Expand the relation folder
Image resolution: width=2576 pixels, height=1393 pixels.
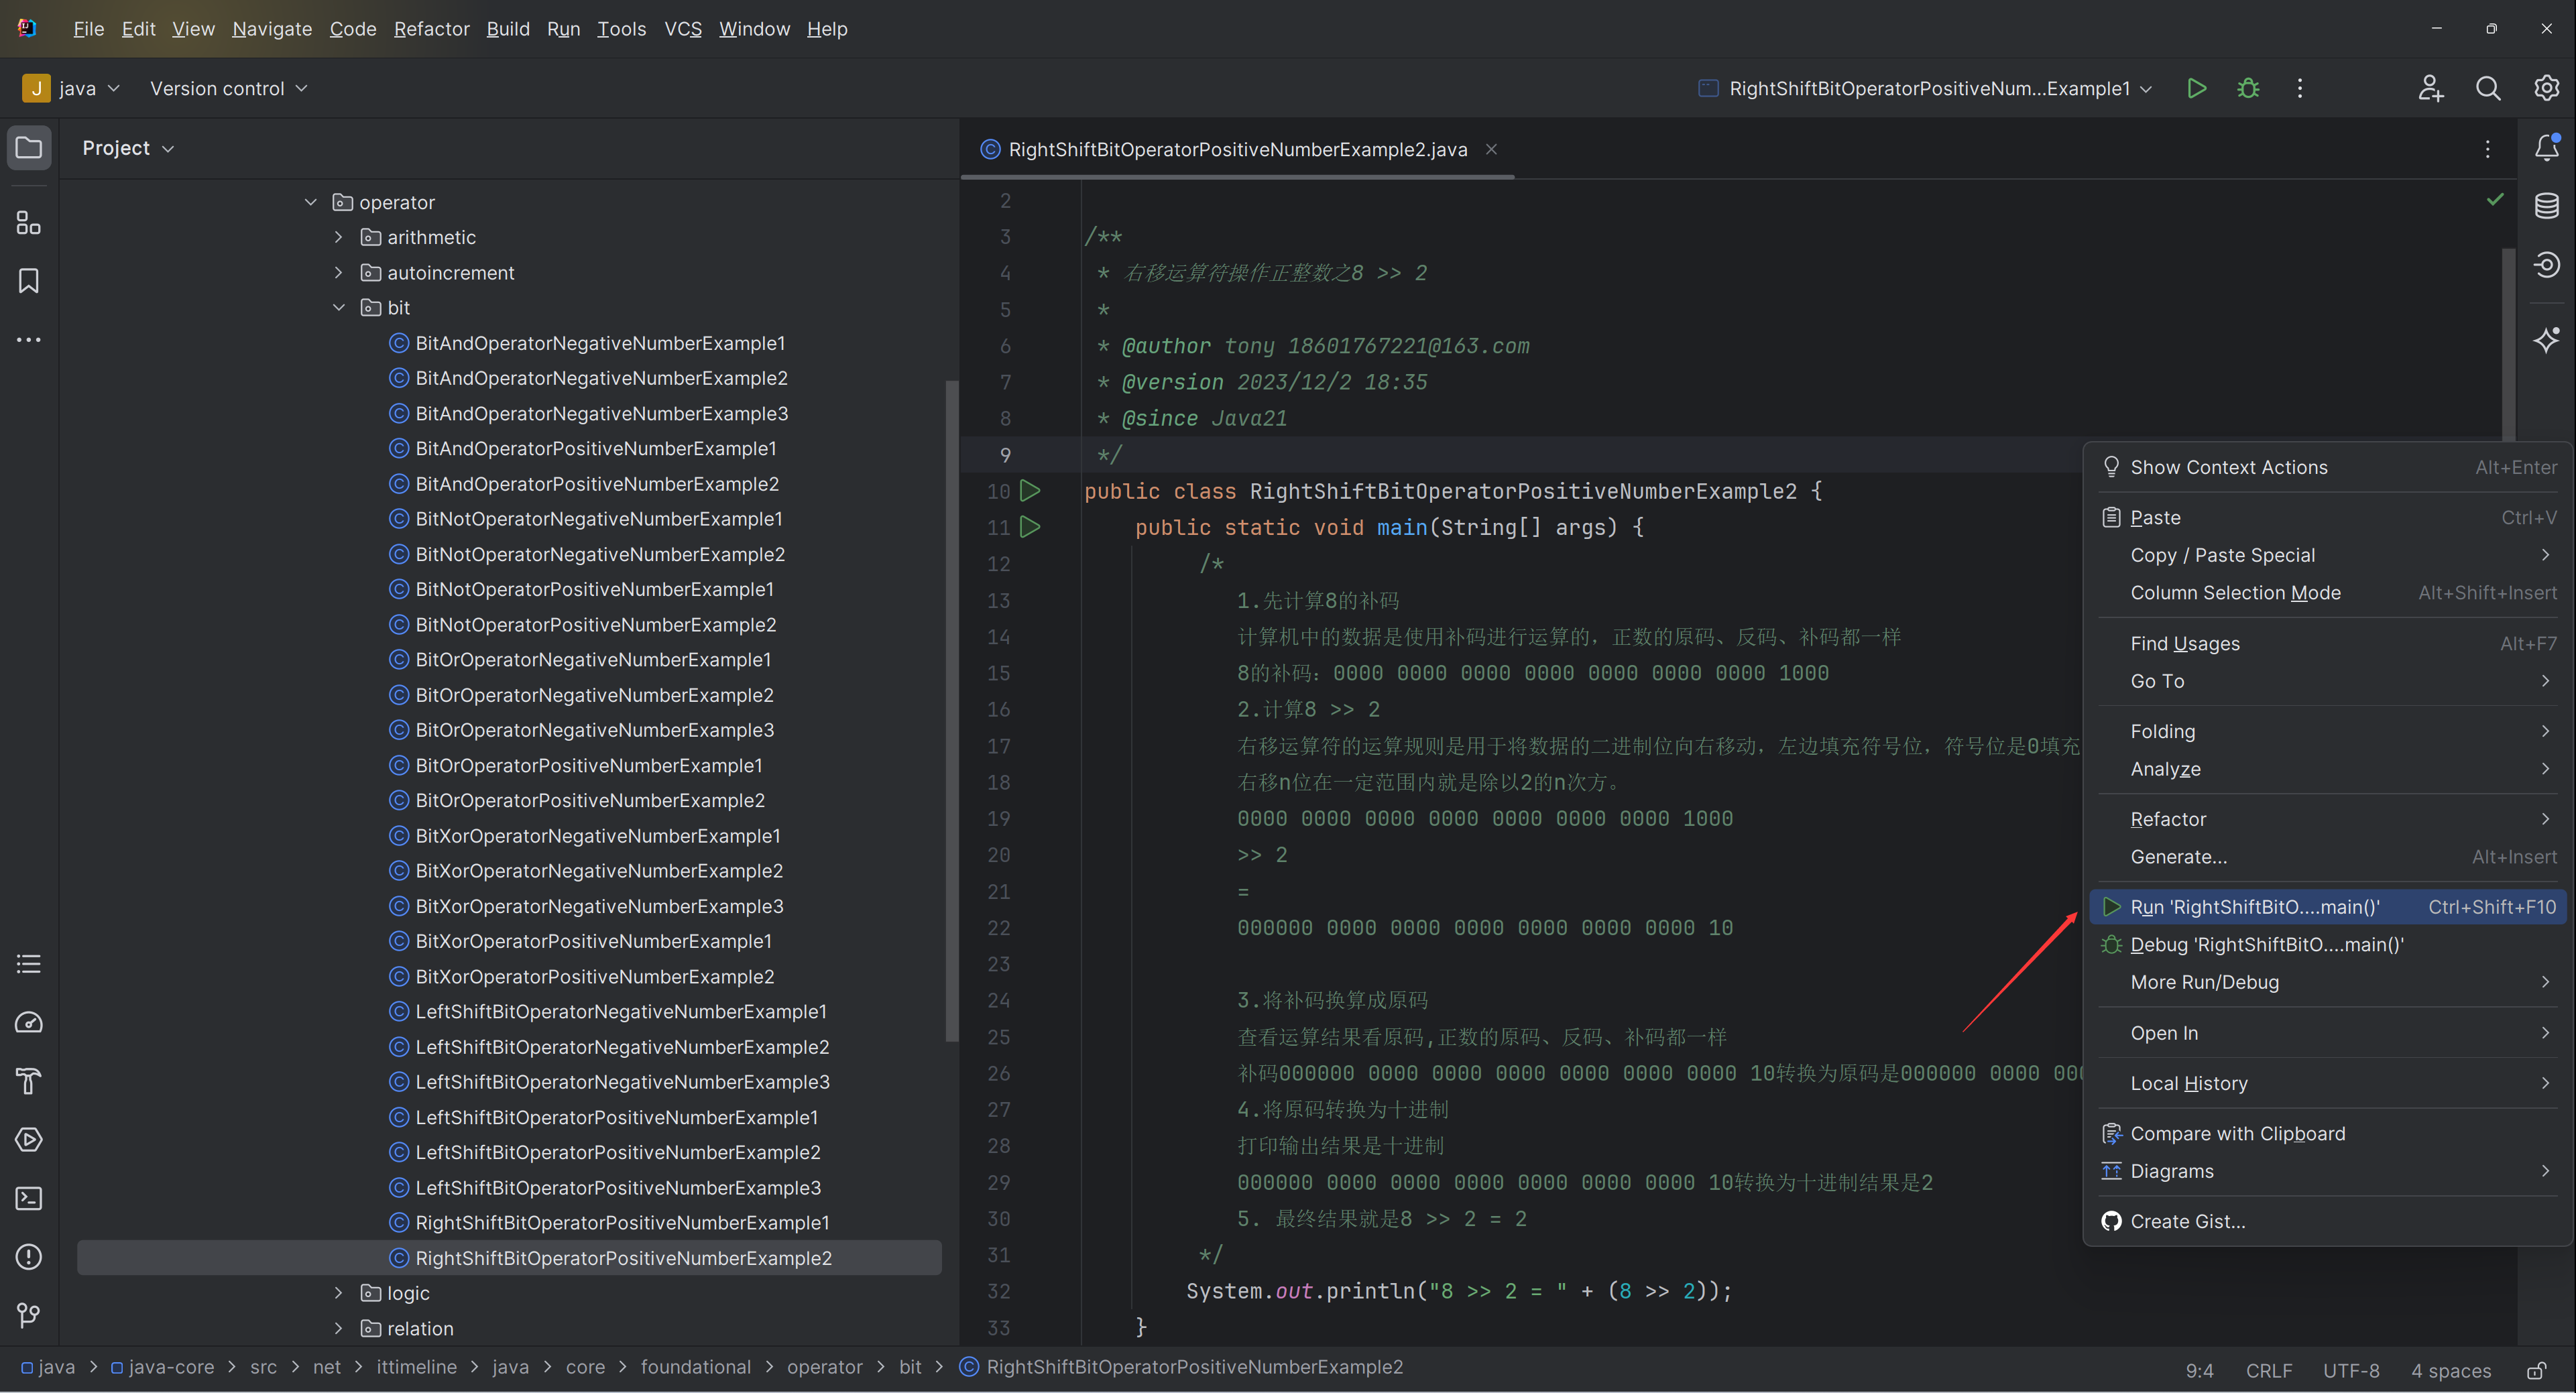tap(338, 1328)
